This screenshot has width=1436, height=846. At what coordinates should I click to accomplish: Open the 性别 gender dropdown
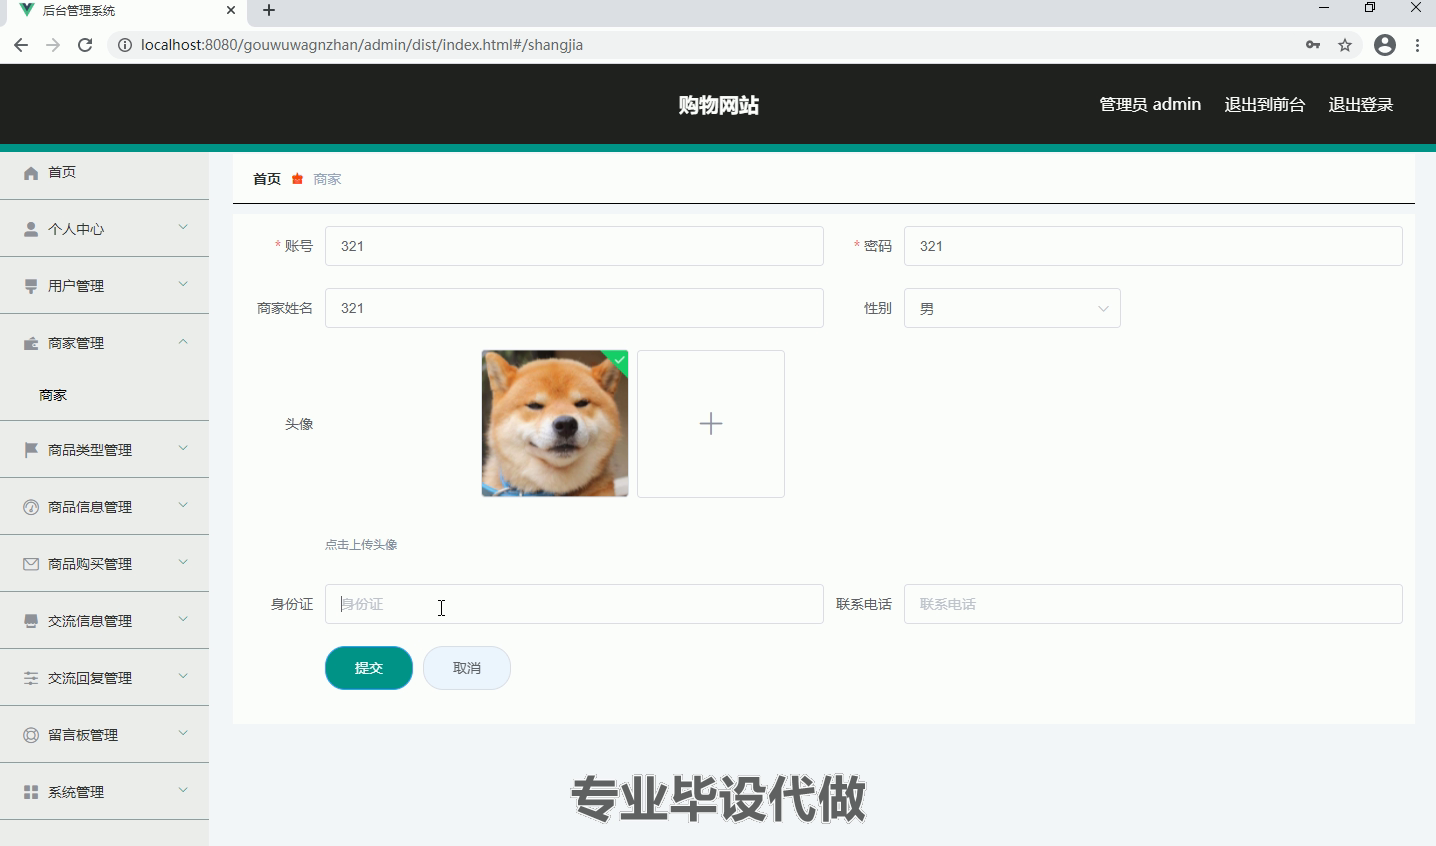coord(1012,308)
